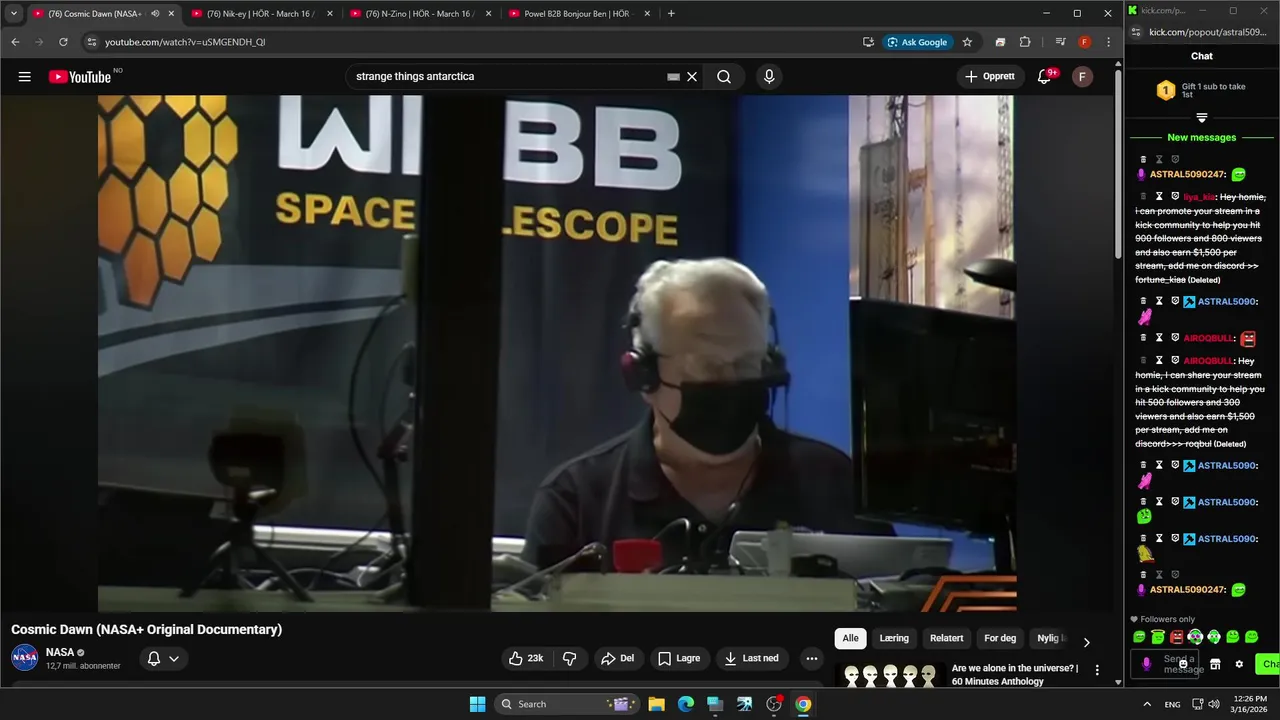Open NASA channel name link

tap(60, 652)
